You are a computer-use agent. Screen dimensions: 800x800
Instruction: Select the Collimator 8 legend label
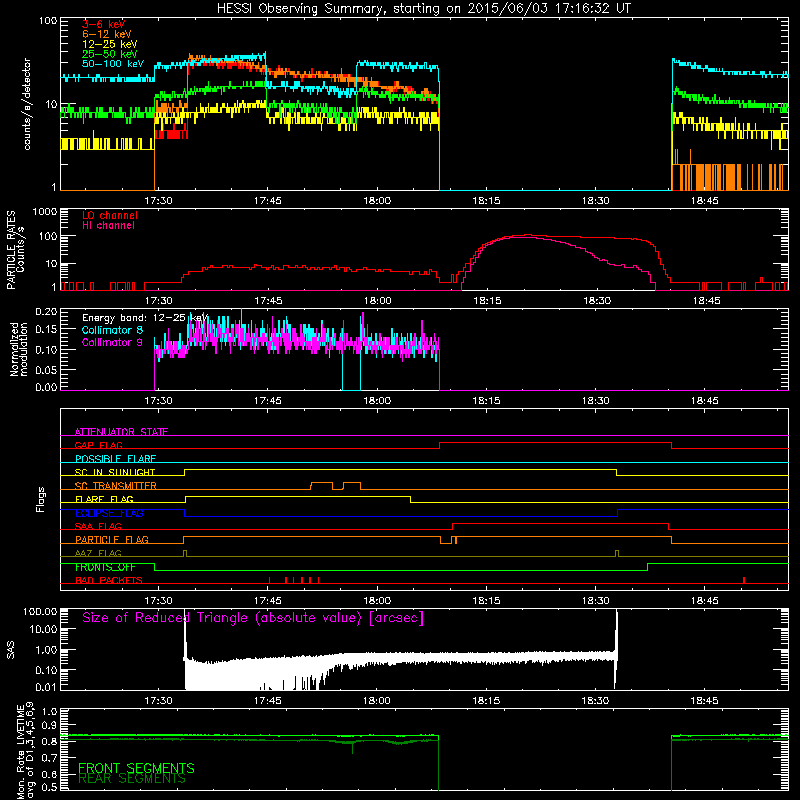[112, 330]
